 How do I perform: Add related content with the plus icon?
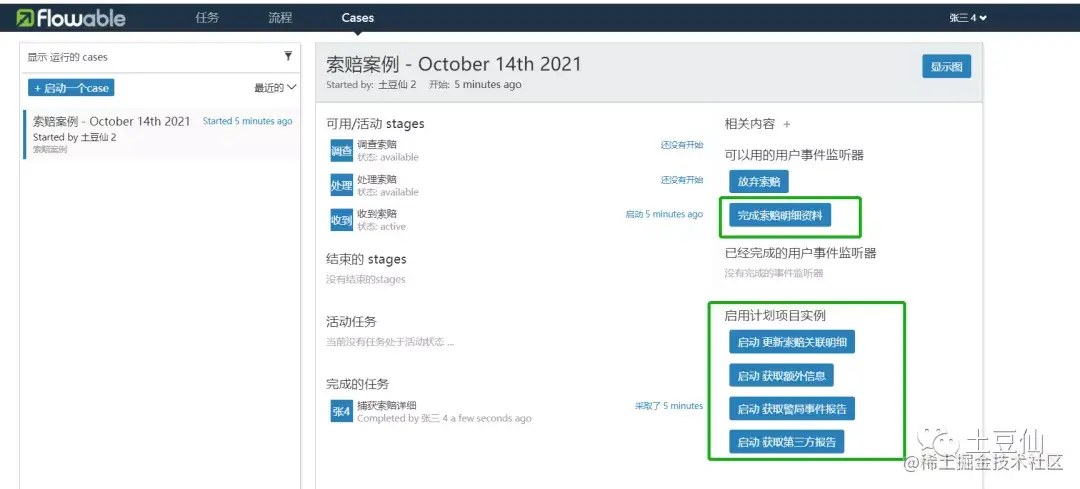(x=787, y=125)
